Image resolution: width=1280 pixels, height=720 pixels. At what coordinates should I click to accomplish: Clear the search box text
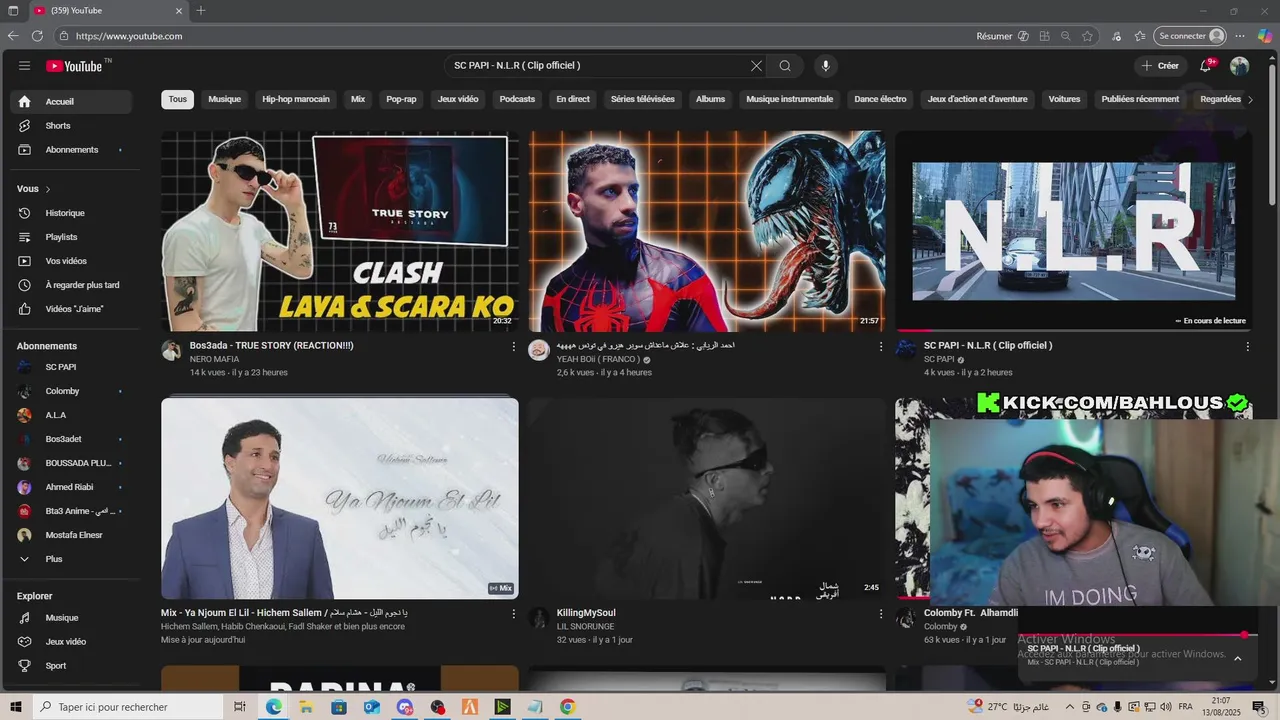pos(756,66)
